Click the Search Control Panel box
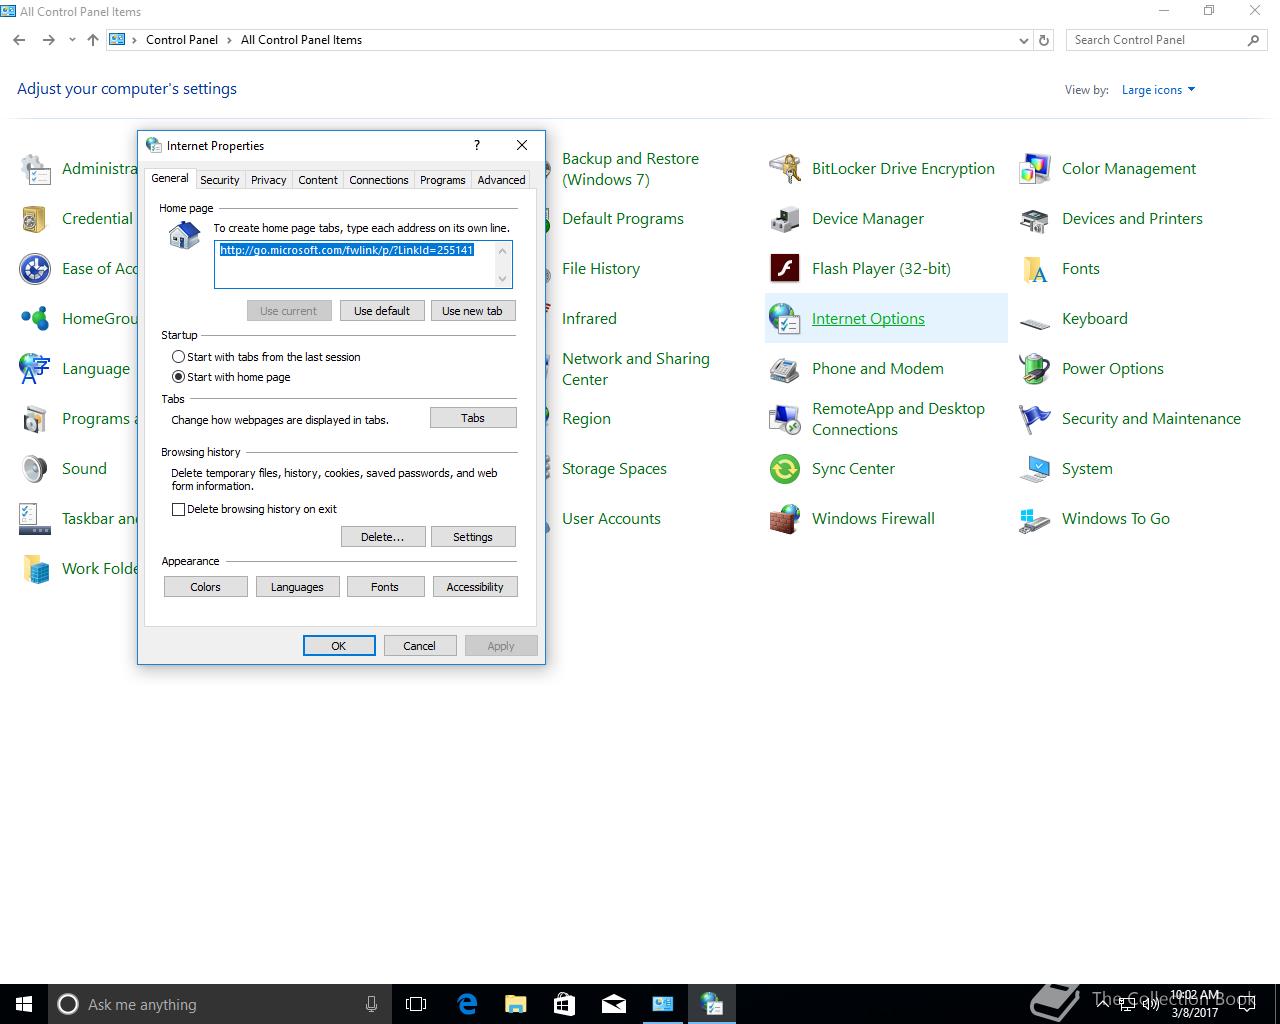This screenshot has width=1280, height=1024. tap(1166, 40)
